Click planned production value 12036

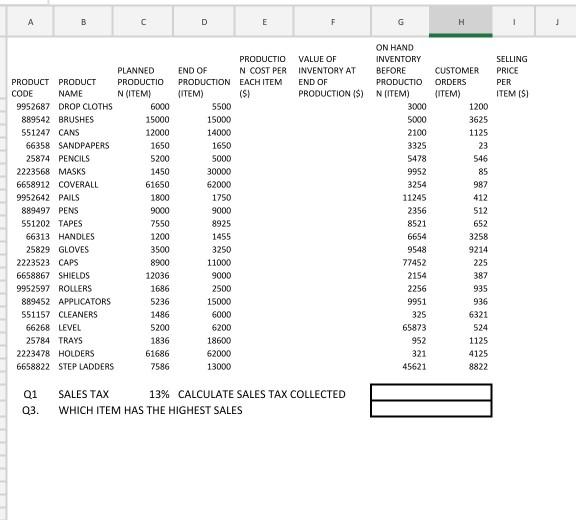tap(157, 276)
